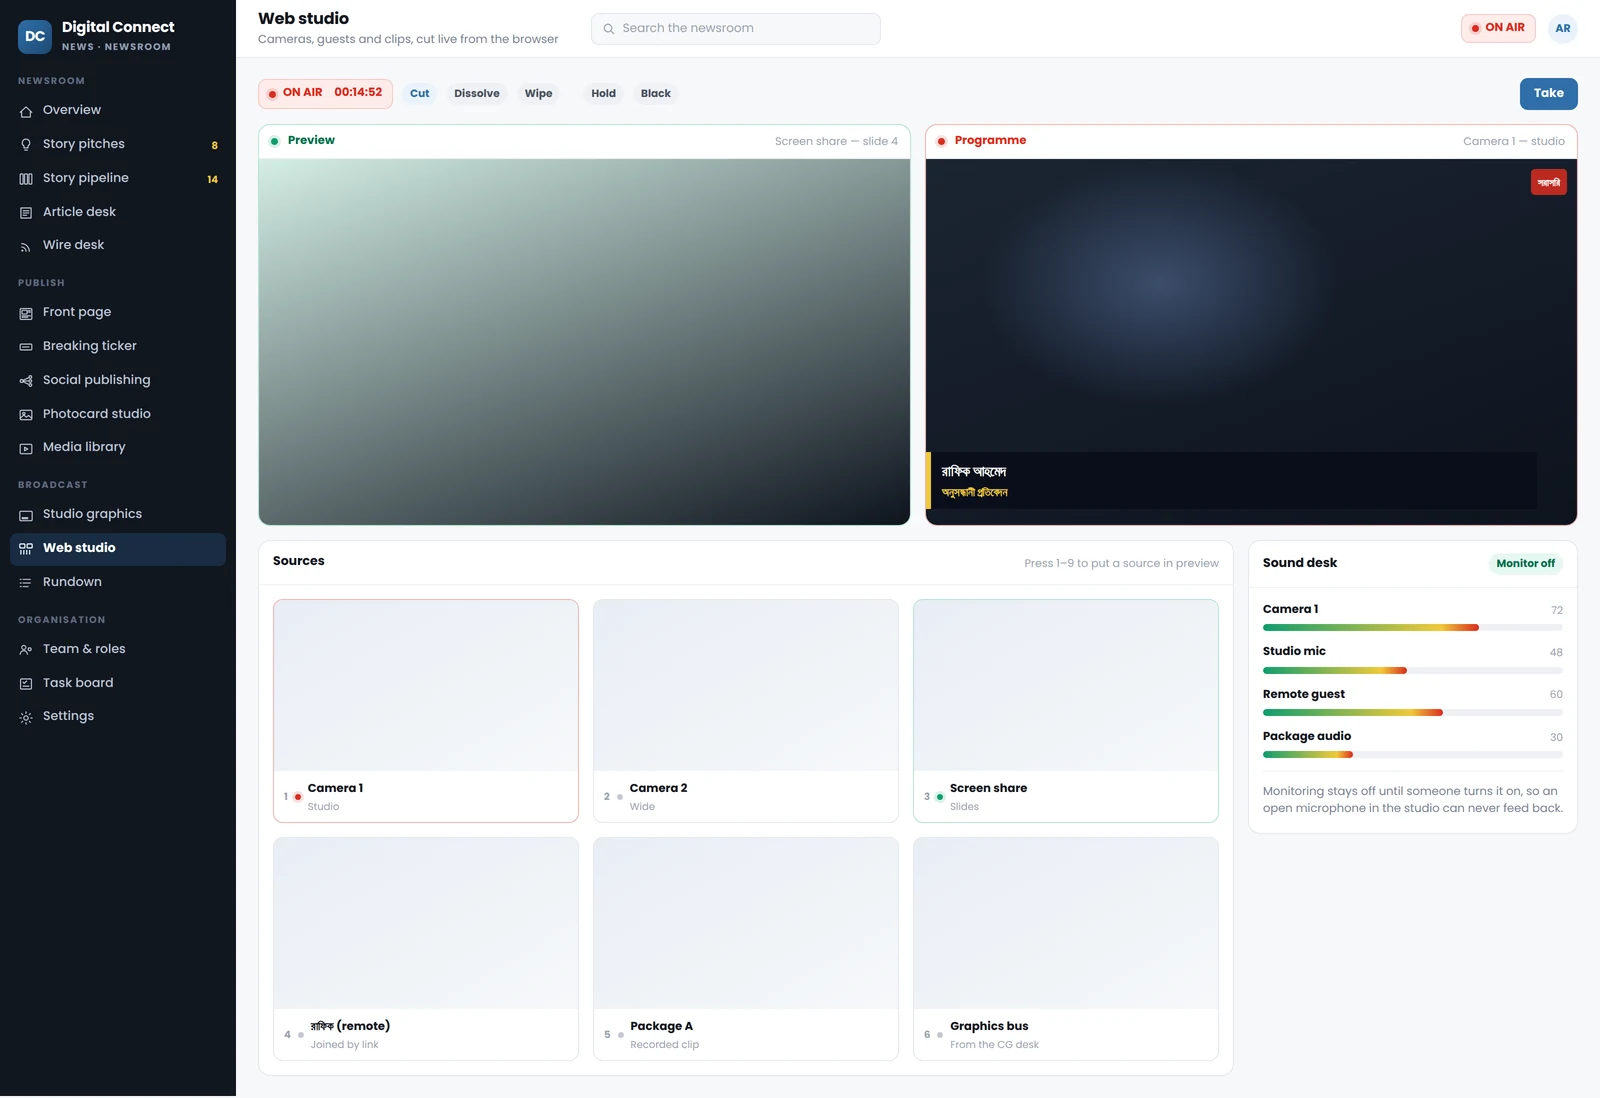
Task: Select the Cut transition
Action: pos(419,93)
